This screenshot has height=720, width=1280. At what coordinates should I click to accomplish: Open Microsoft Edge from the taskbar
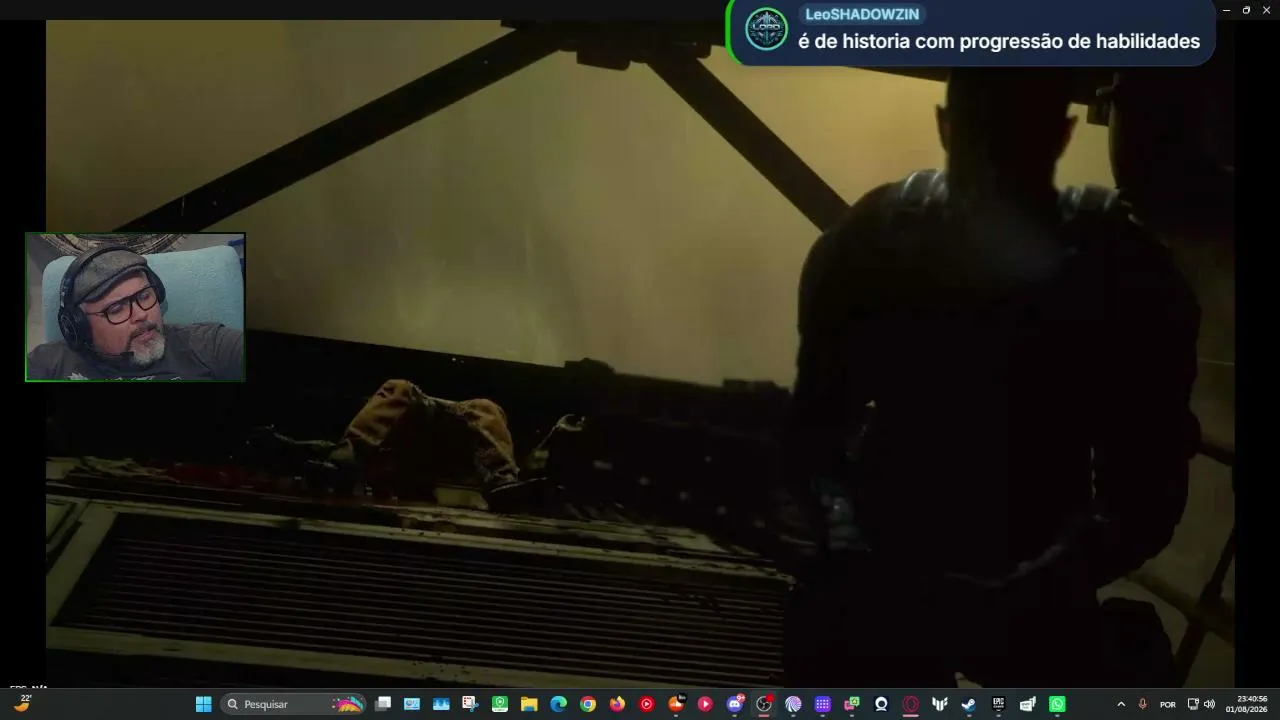[558, 704]
